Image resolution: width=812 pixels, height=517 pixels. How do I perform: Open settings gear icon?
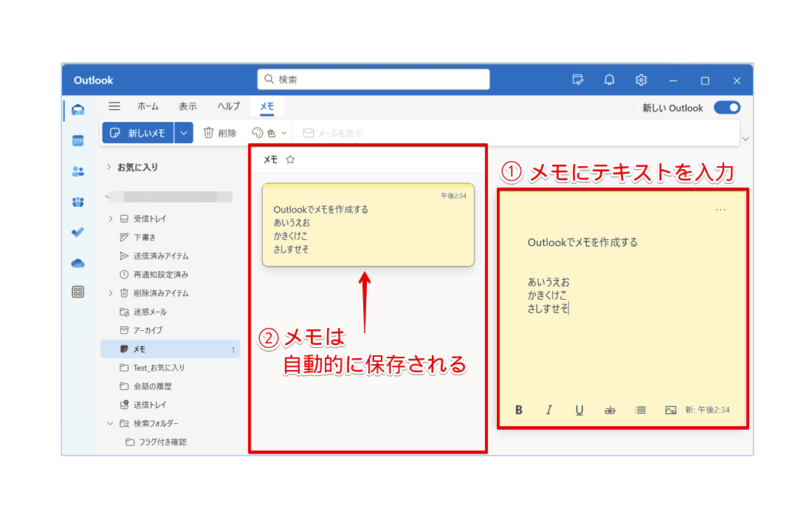point(641,80)
